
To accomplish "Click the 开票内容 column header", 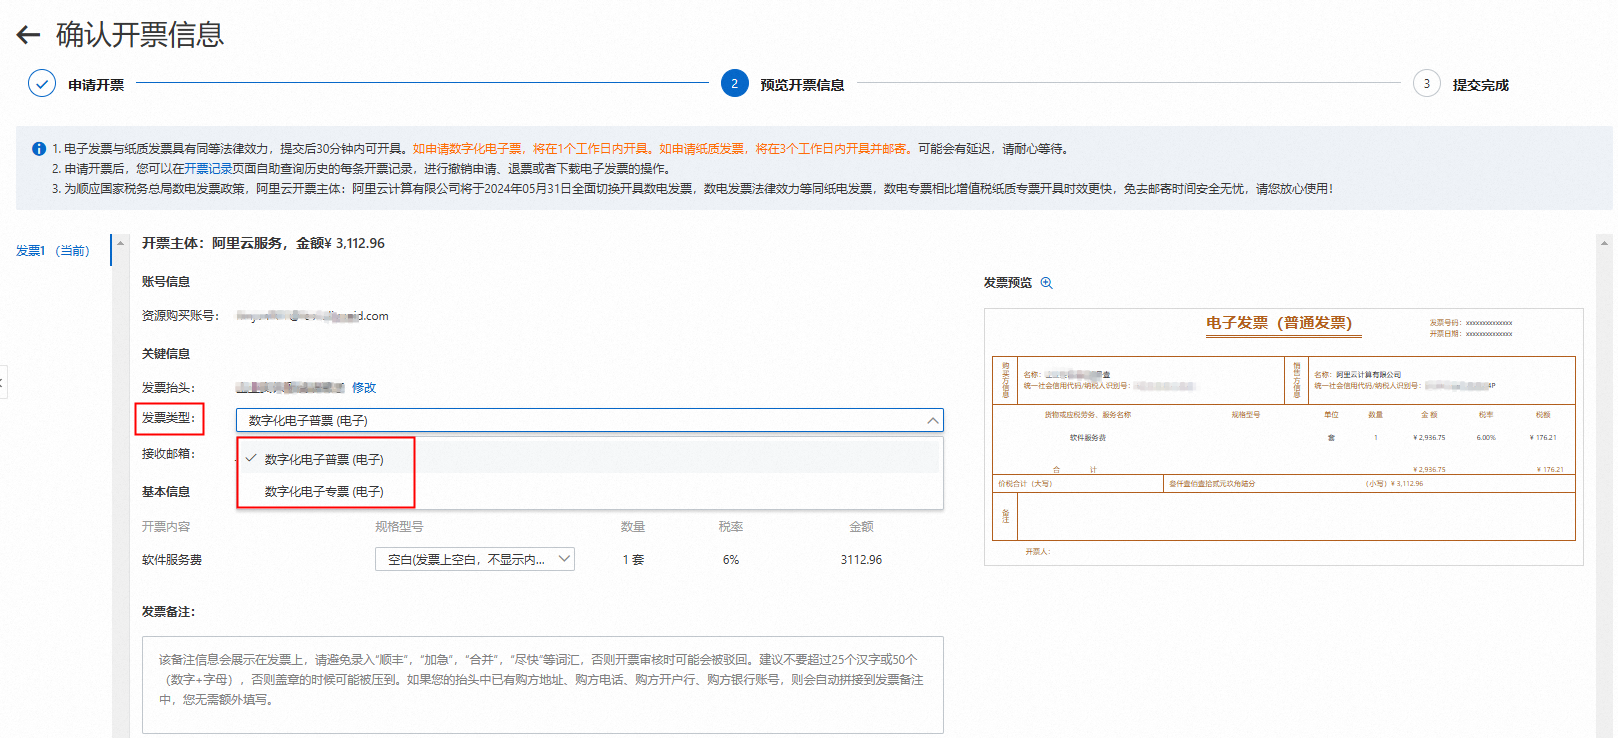I will 166,527.
